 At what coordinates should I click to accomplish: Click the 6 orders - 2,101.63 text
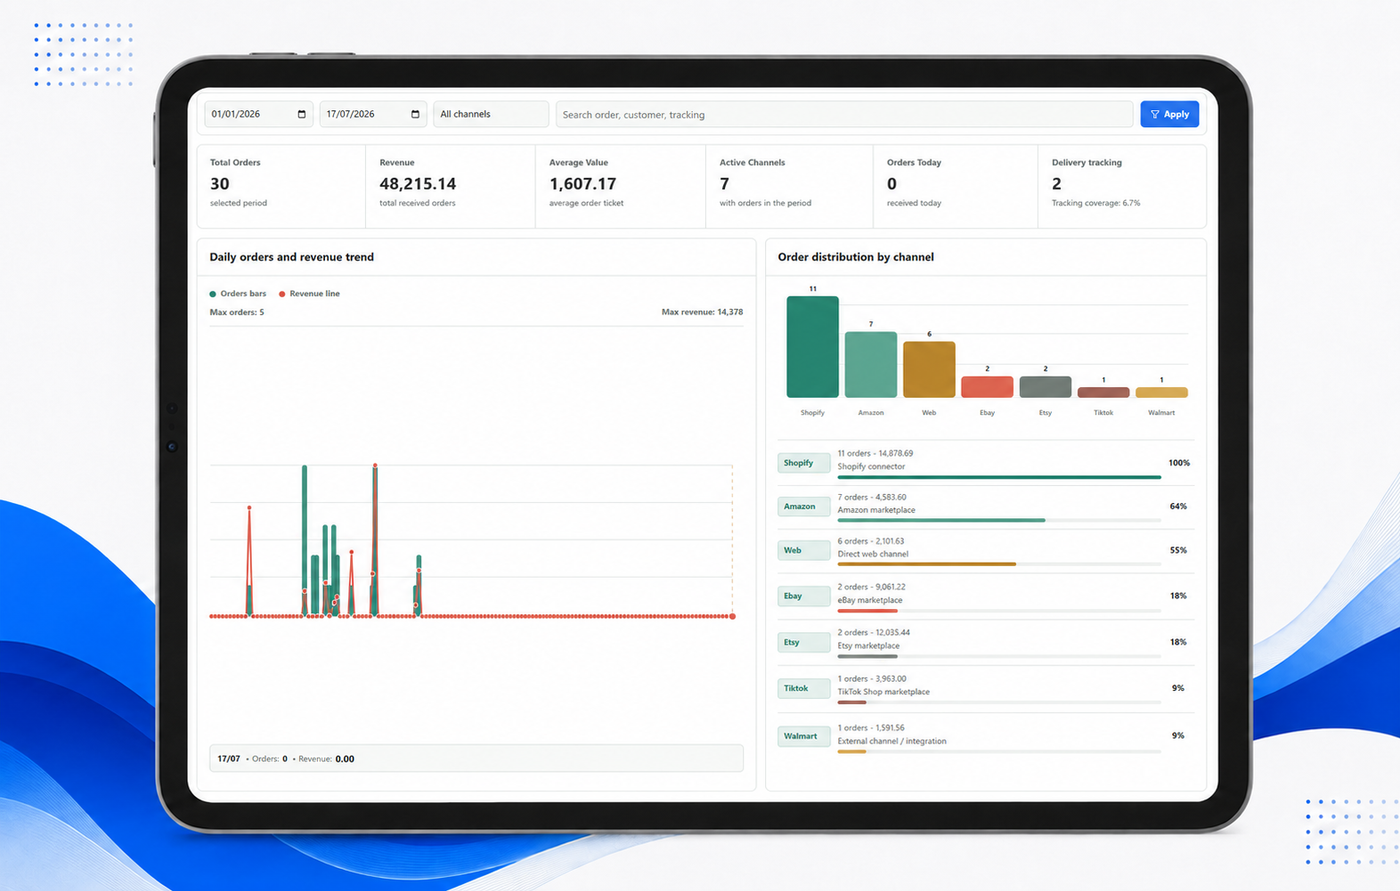pyautogui.click(x=871, y=541)
